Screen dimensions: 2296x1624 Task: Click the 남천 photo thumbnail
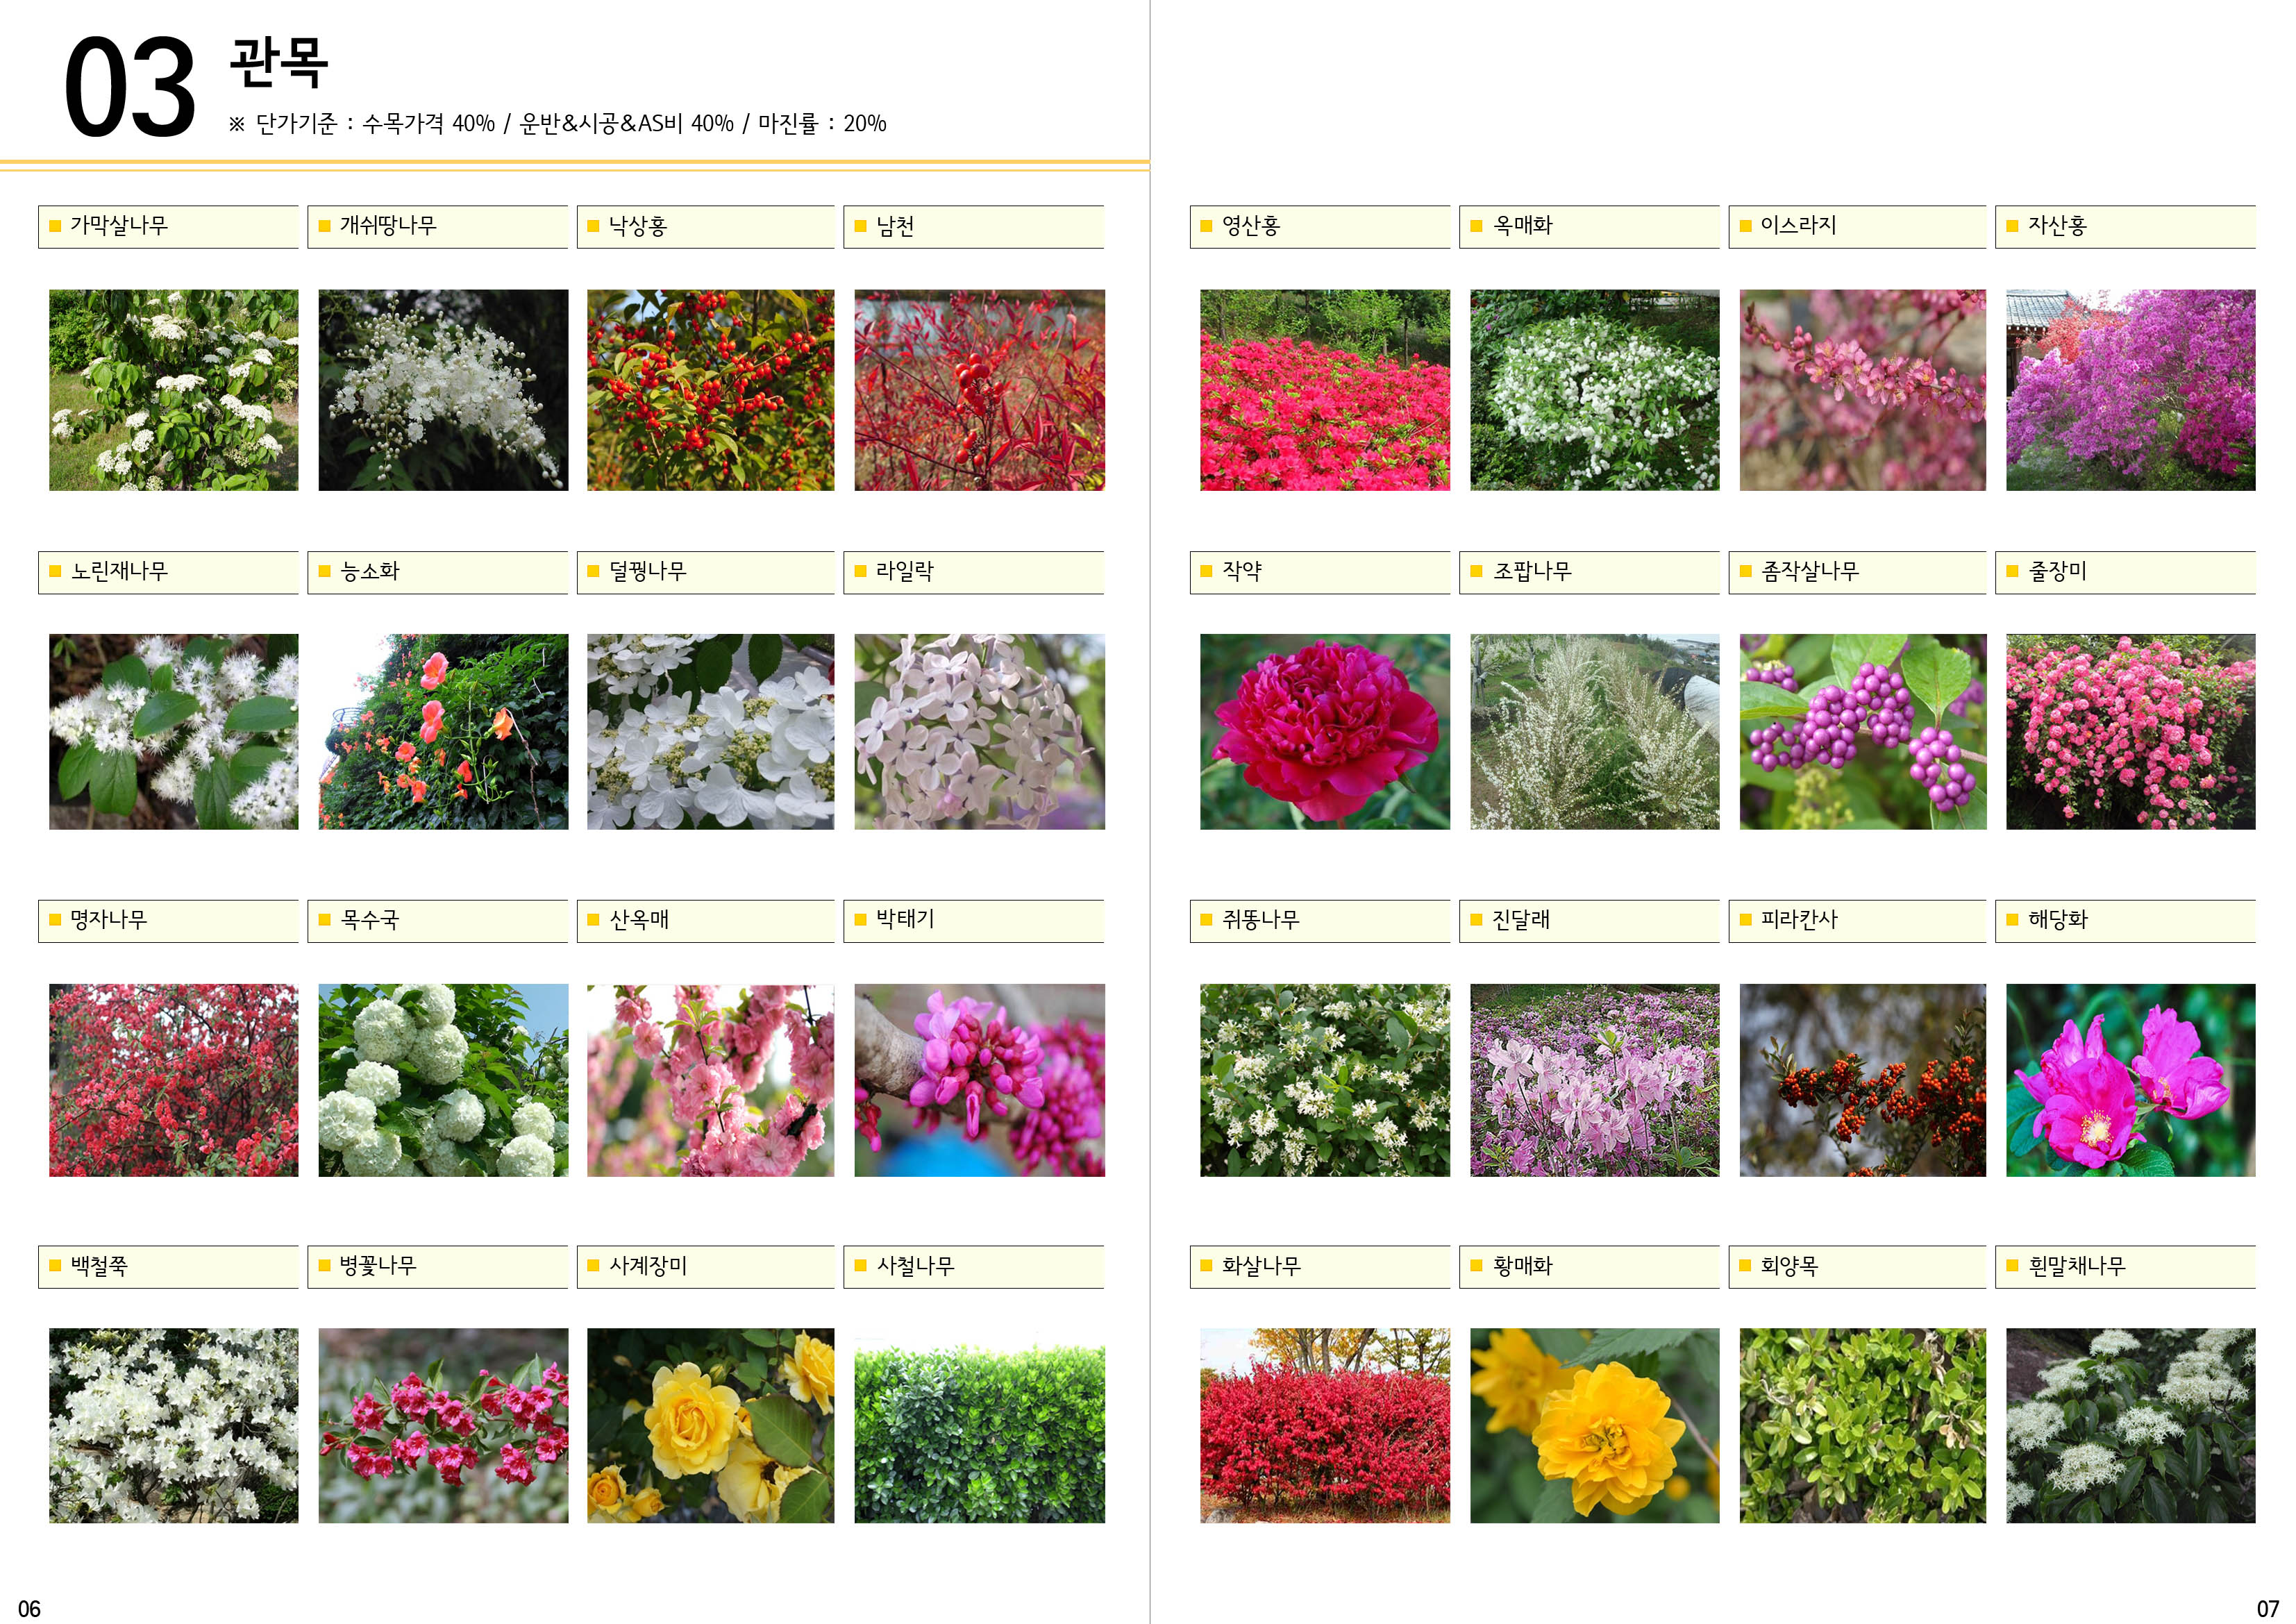tap(979, 390)
